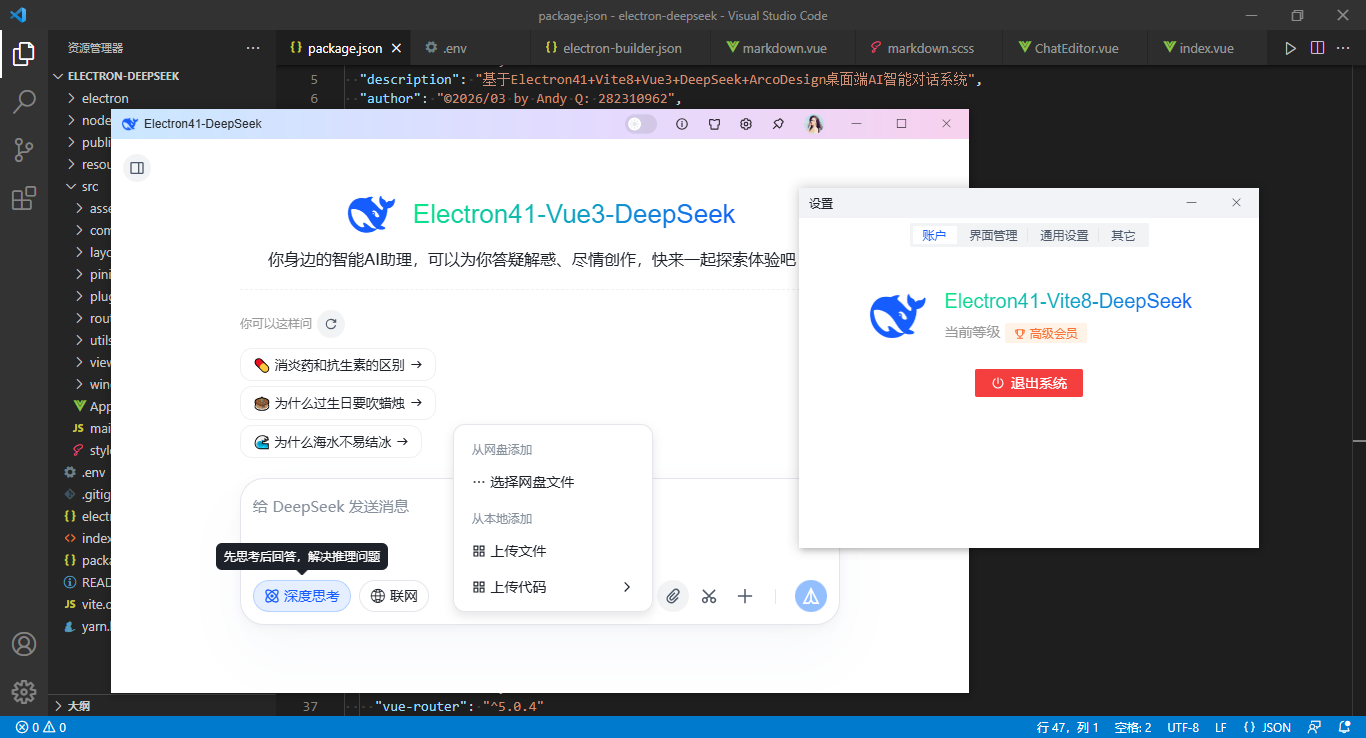Open Source Control in VS Code sidebar
Screen dimensions: 1366x738
coord(24,150)
